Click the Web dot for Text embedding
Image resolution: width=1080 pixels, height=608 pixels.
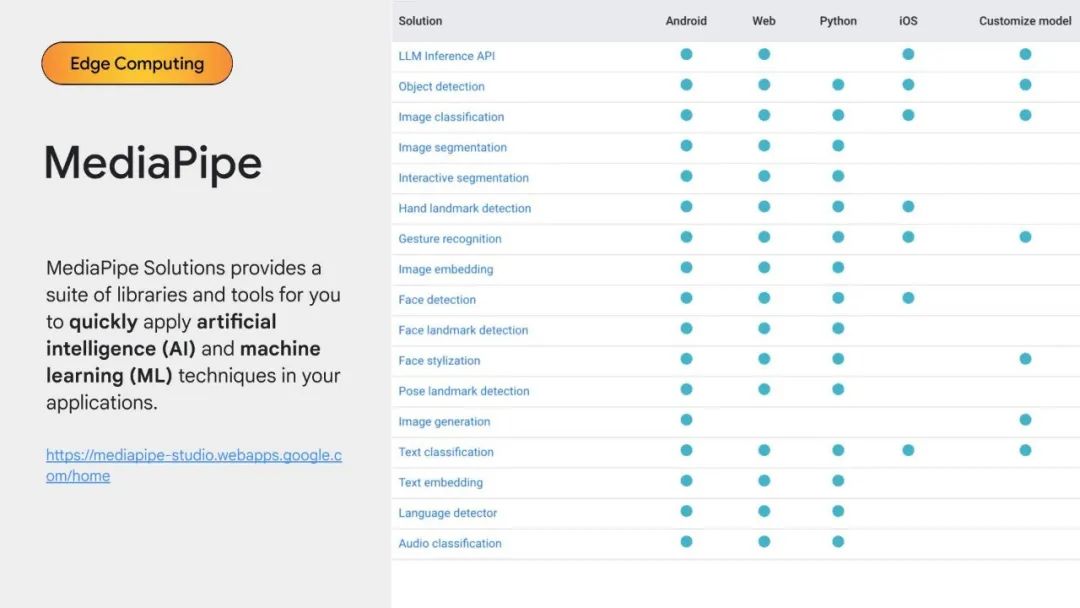tap(764, 481)
